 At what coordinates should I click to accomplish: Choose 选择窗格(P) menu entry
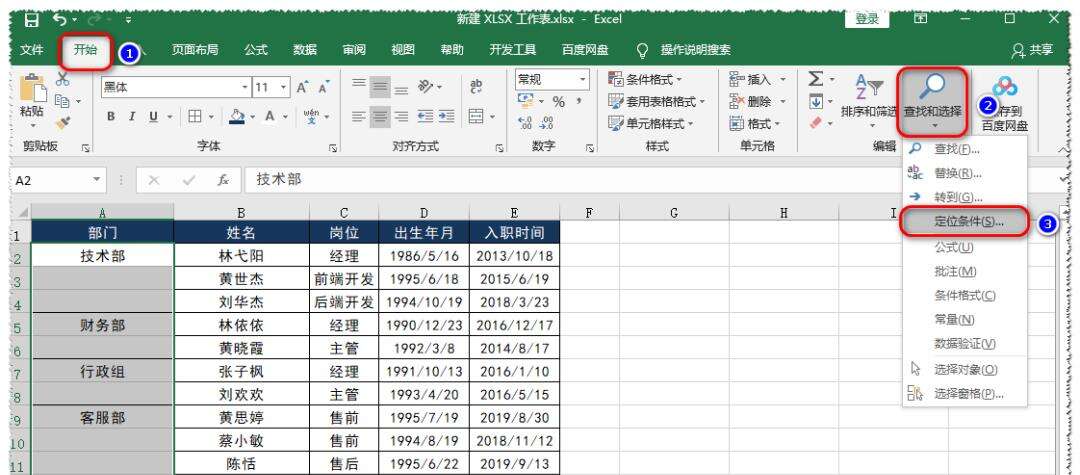point(965,394)
